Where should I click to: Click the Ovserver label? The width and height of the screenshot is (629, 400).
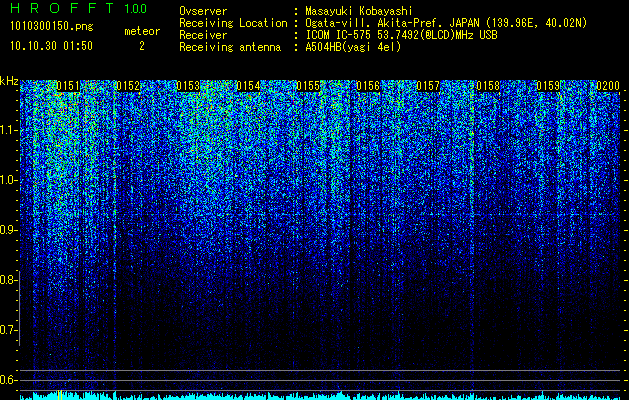coord(203,11)
